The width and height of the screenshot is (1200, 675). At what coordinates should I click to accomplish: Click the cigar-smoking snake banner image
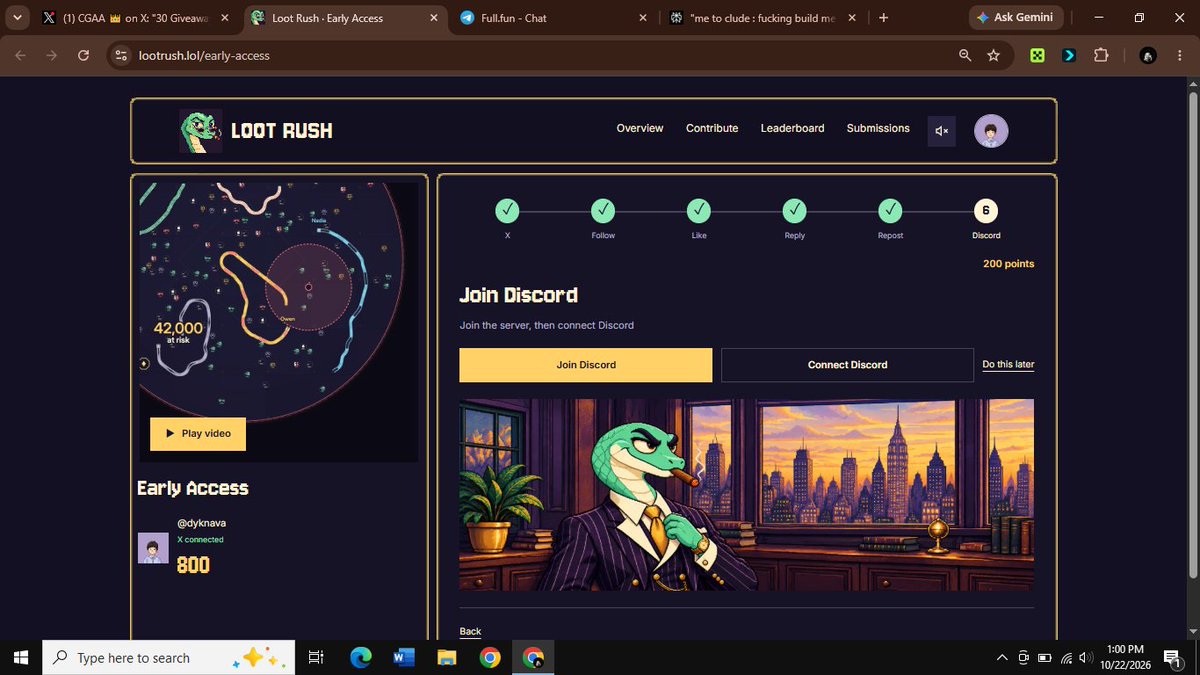(747, 495)
